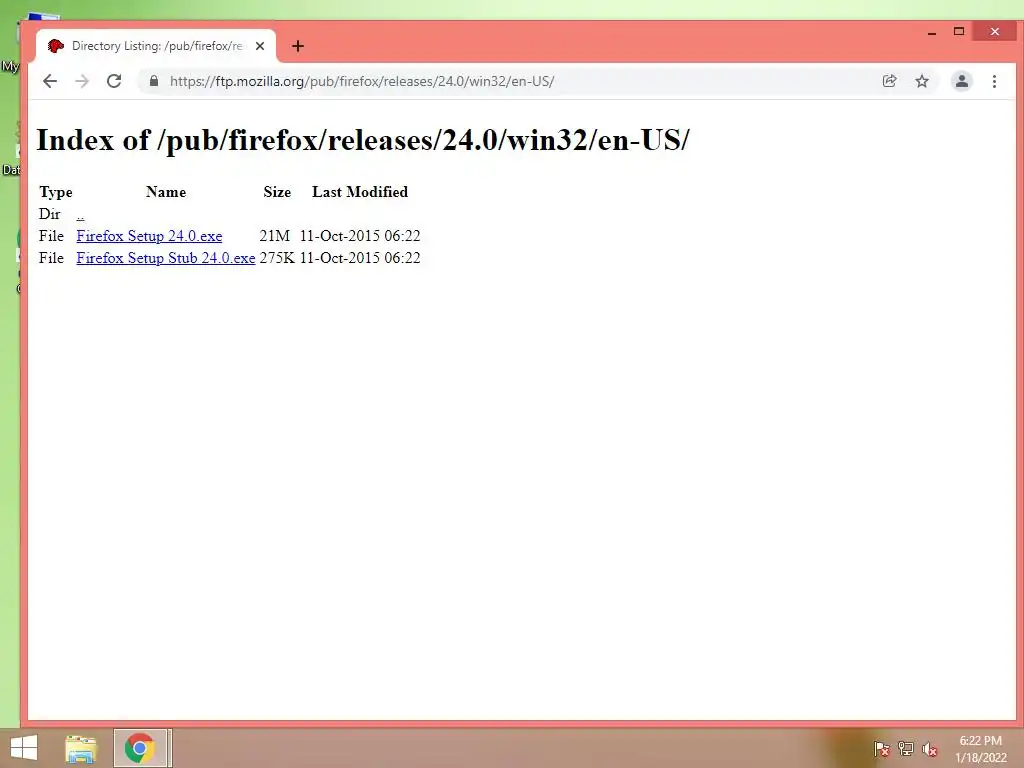View site security lock information
This screenshot has height=768, width=1024.
[x=153, y=81]
